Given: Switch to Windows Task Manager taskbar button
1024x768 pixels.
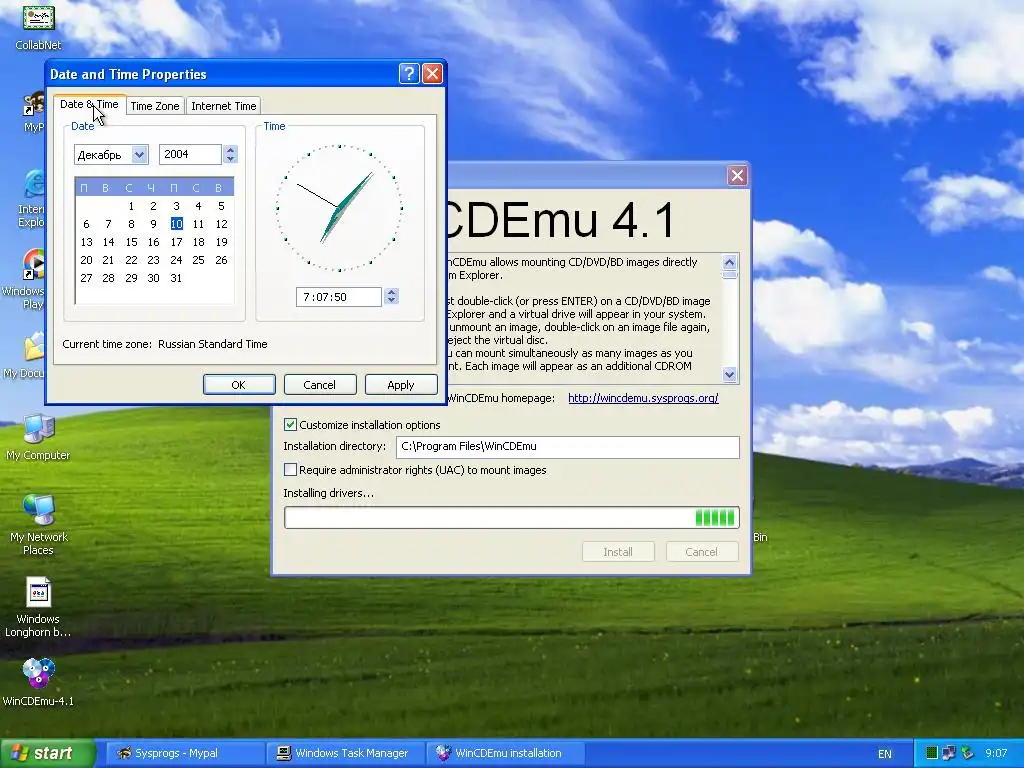Looking at the screenshot, I should tap(346, 753).
